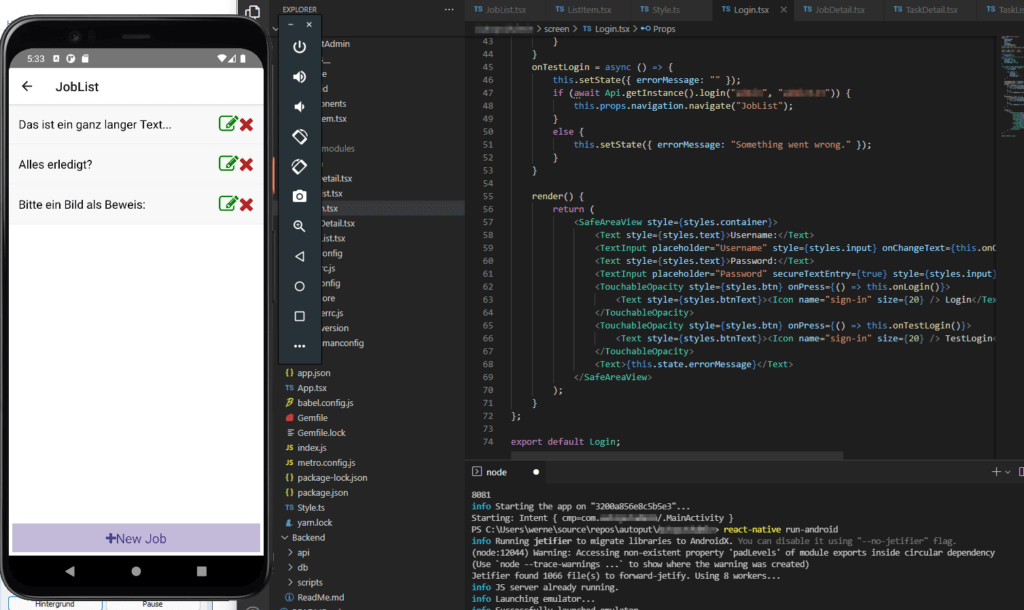The image size is (1024, 610).
Task: Tap the back arrow in the JobList header
Action: [x=28, y=87]
